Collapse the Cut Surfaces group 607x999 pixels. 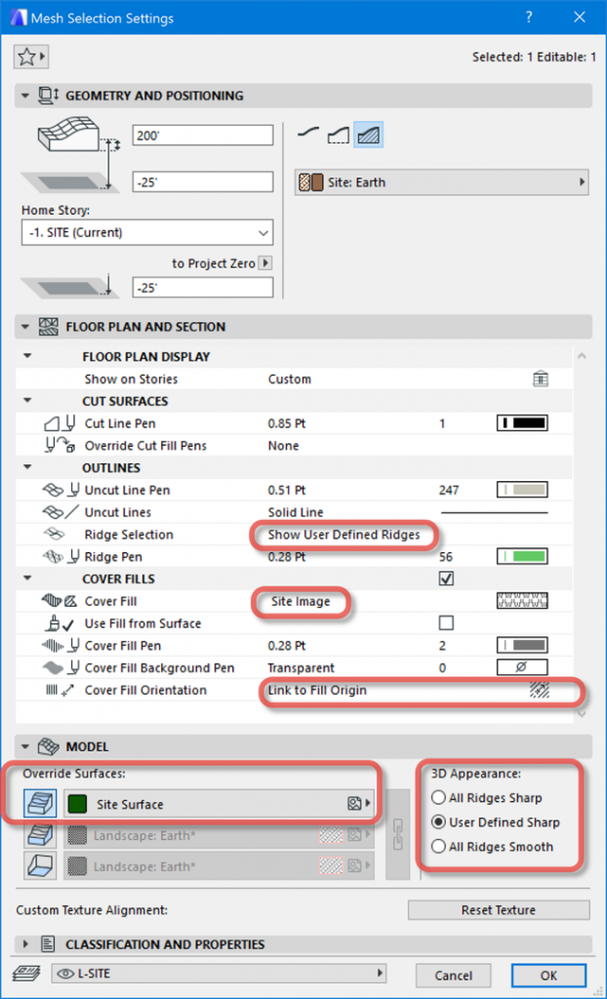[x=27, y=401]
